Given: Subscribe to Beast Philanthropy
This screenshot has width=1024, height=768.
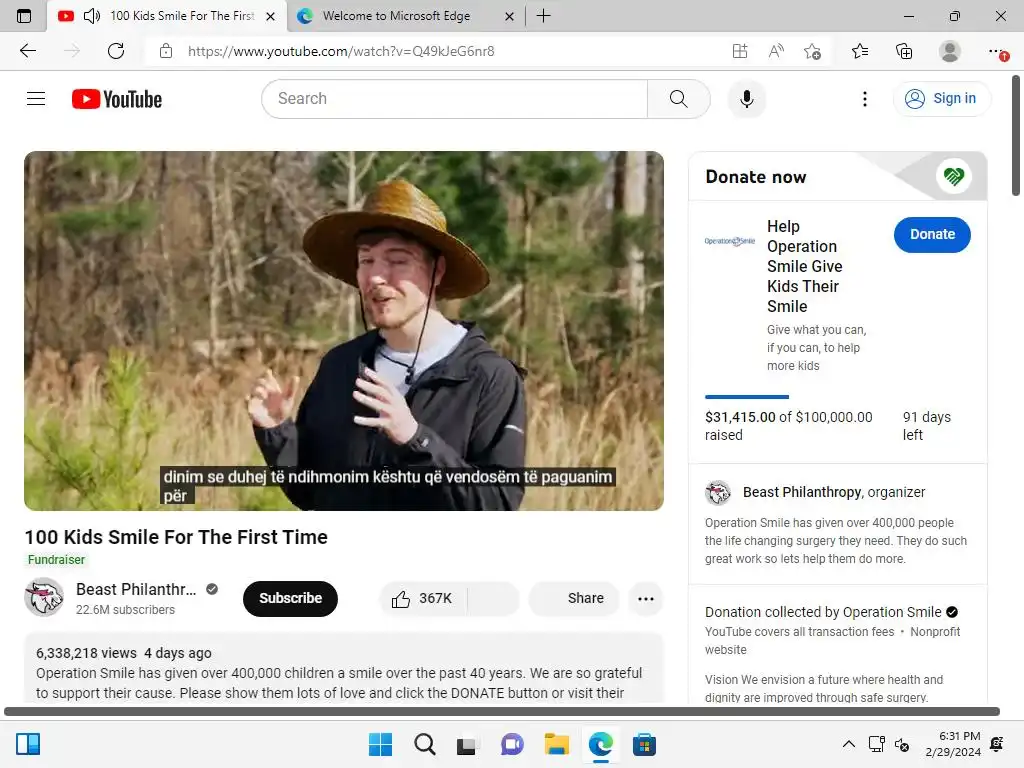Looking at the screenshot, I should pos(290,598).
